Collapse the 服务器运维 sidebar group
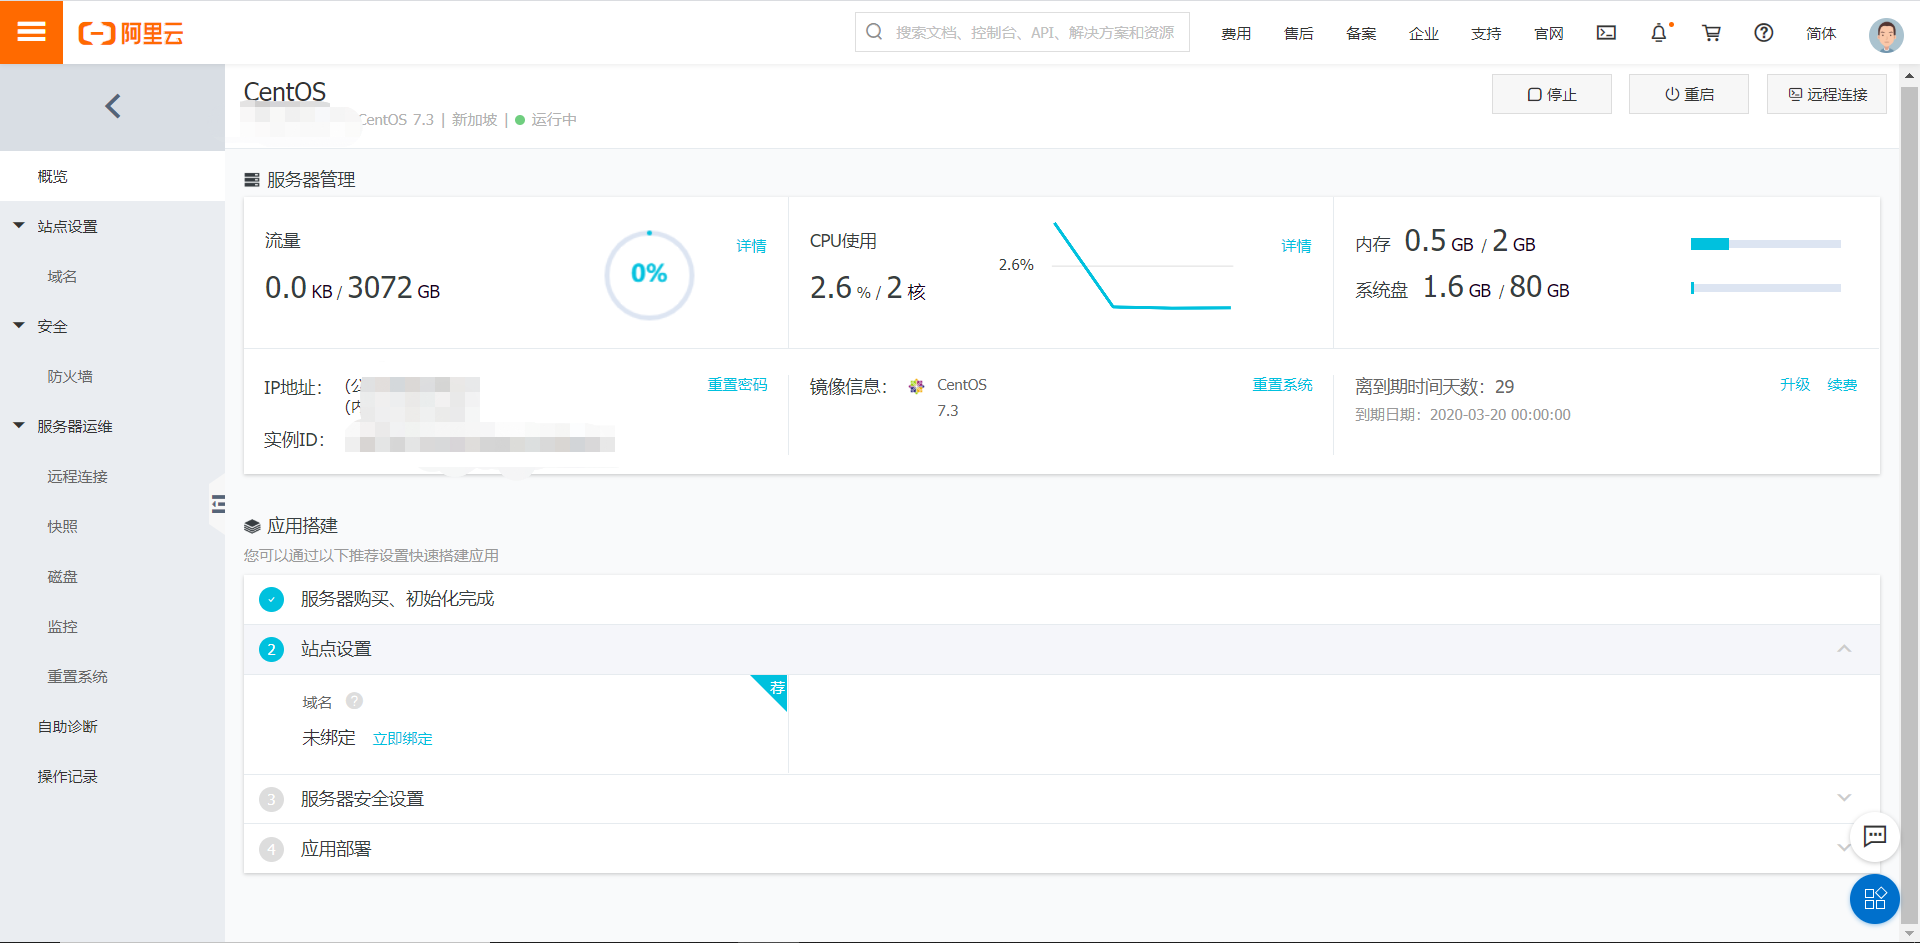Viewport: 1920px width, 943px height. [19, 426]
